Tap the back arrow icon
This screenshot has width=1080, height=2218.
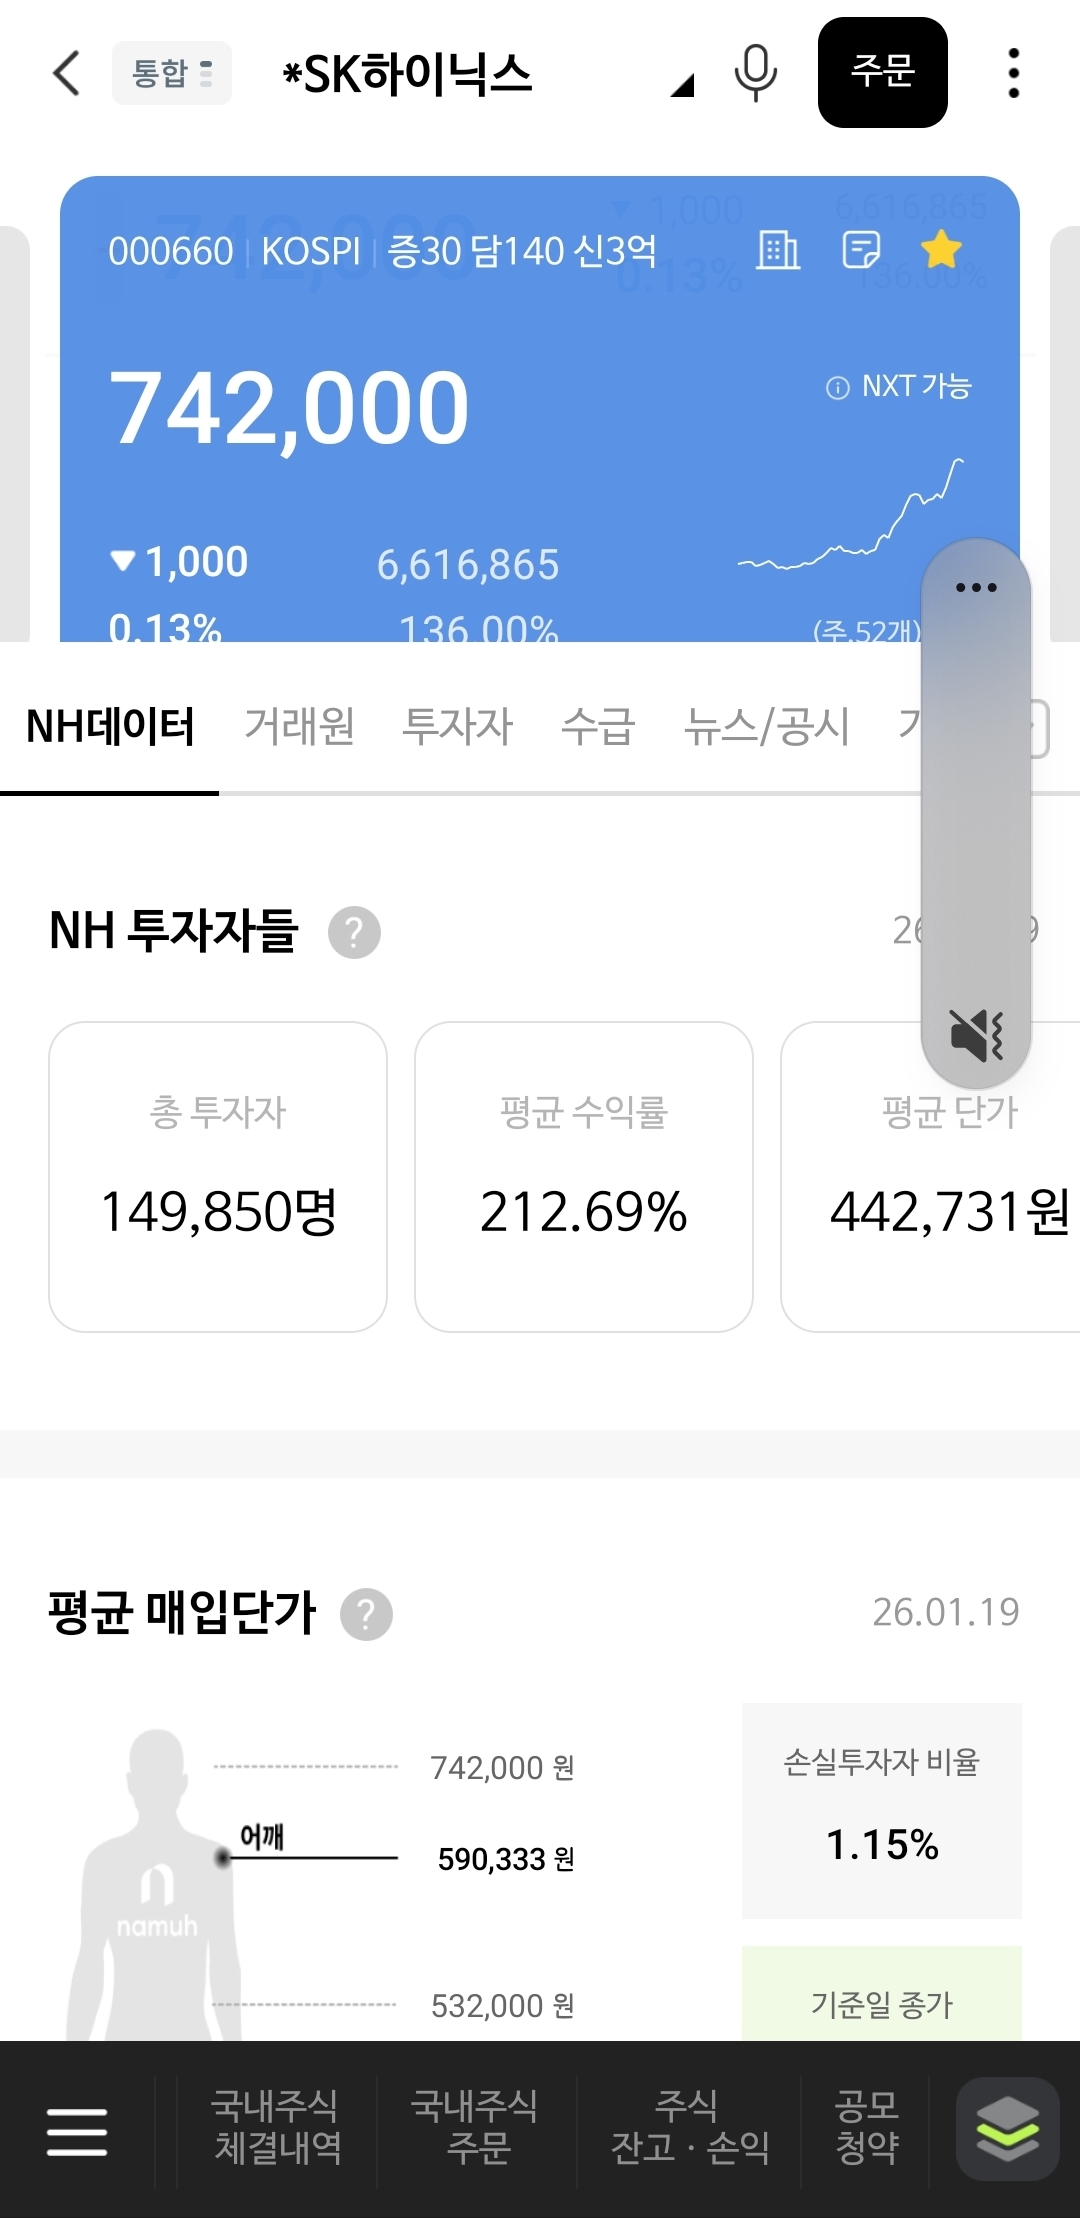point(66,73)
